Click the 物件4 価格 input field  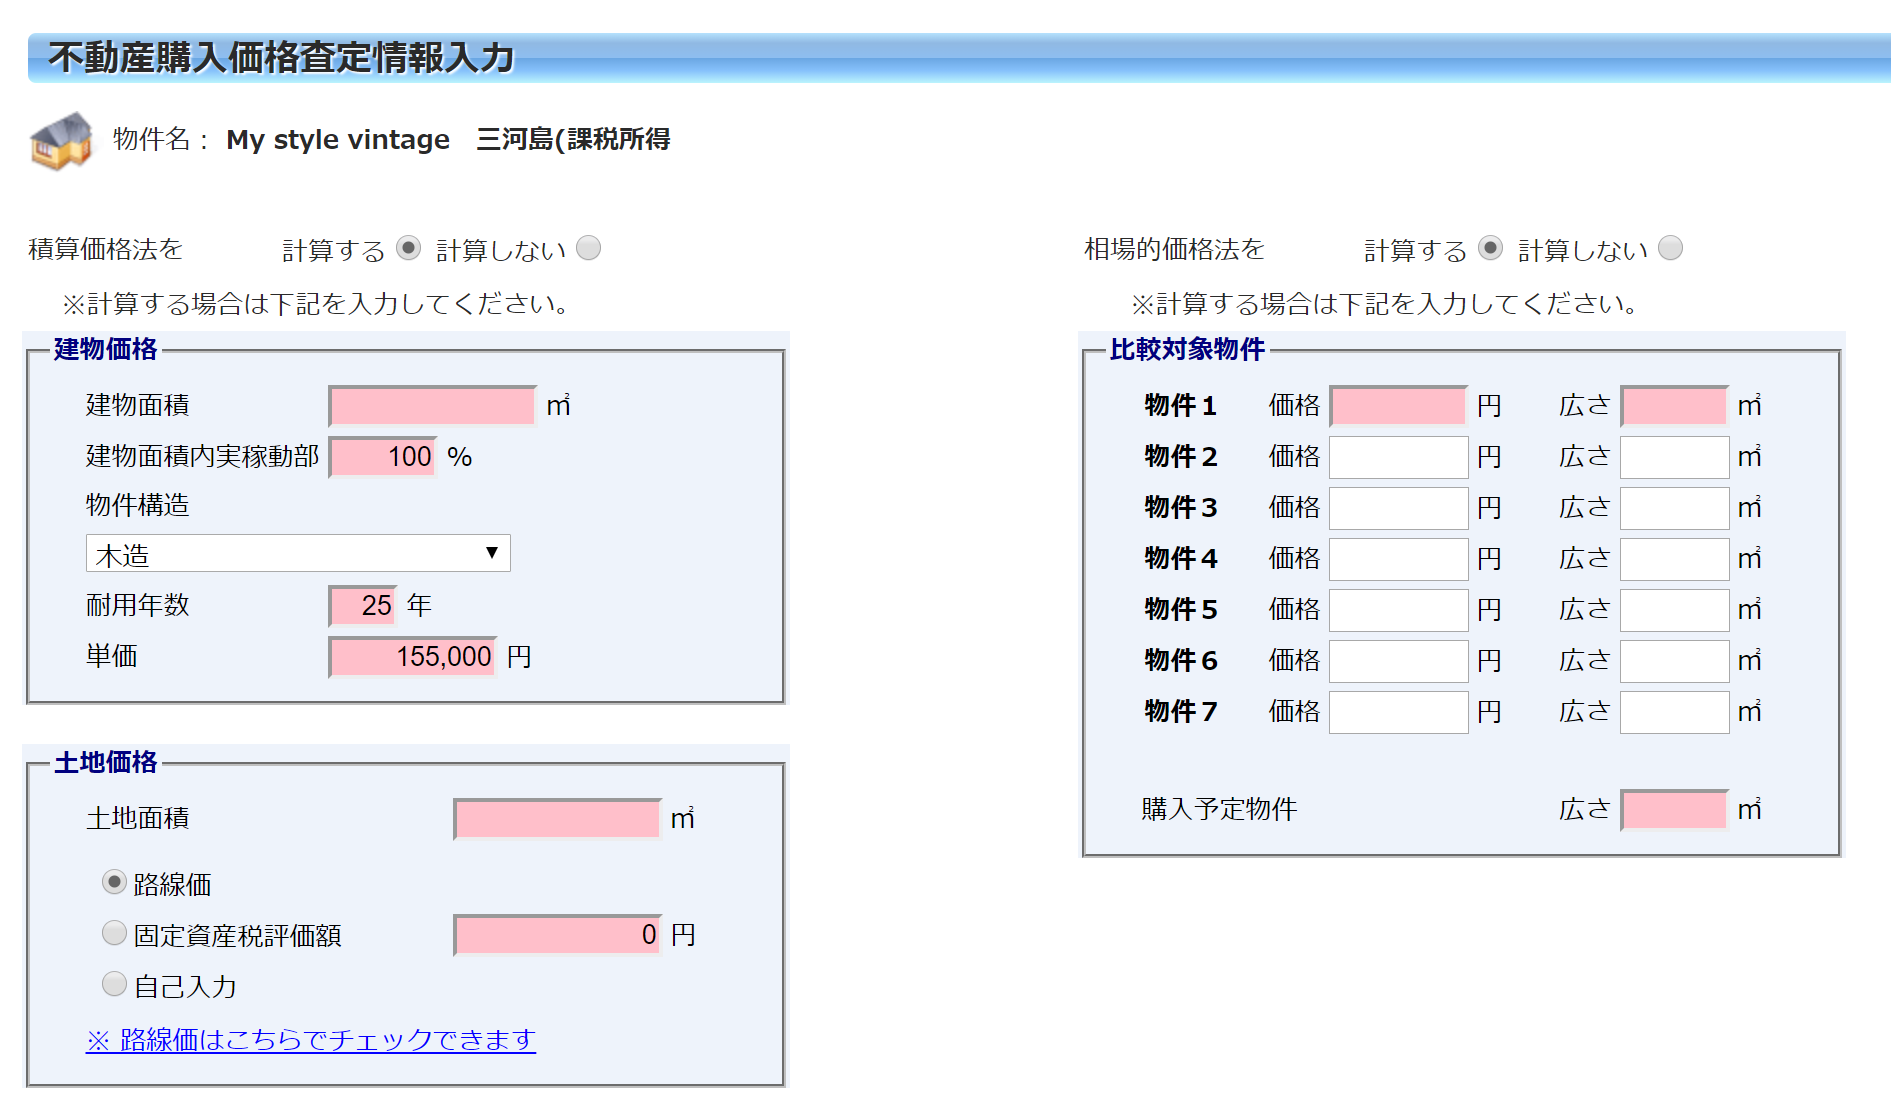pyautogui.click(x=1398, y=559)
